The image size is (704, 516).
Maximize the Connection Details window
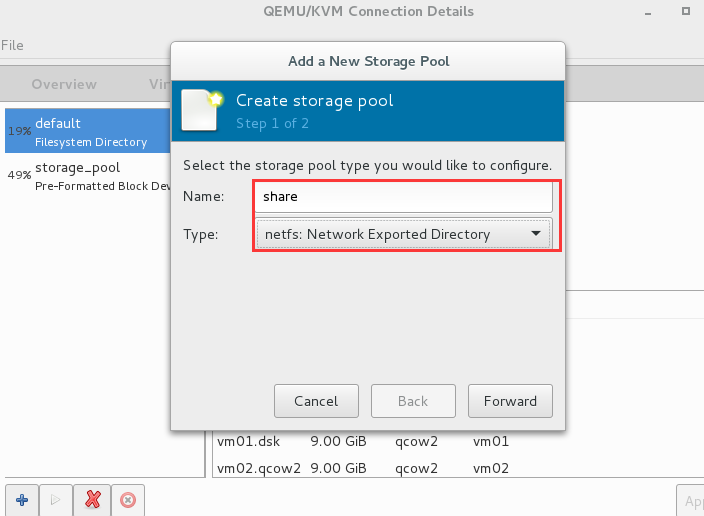[x=686, y=11]
